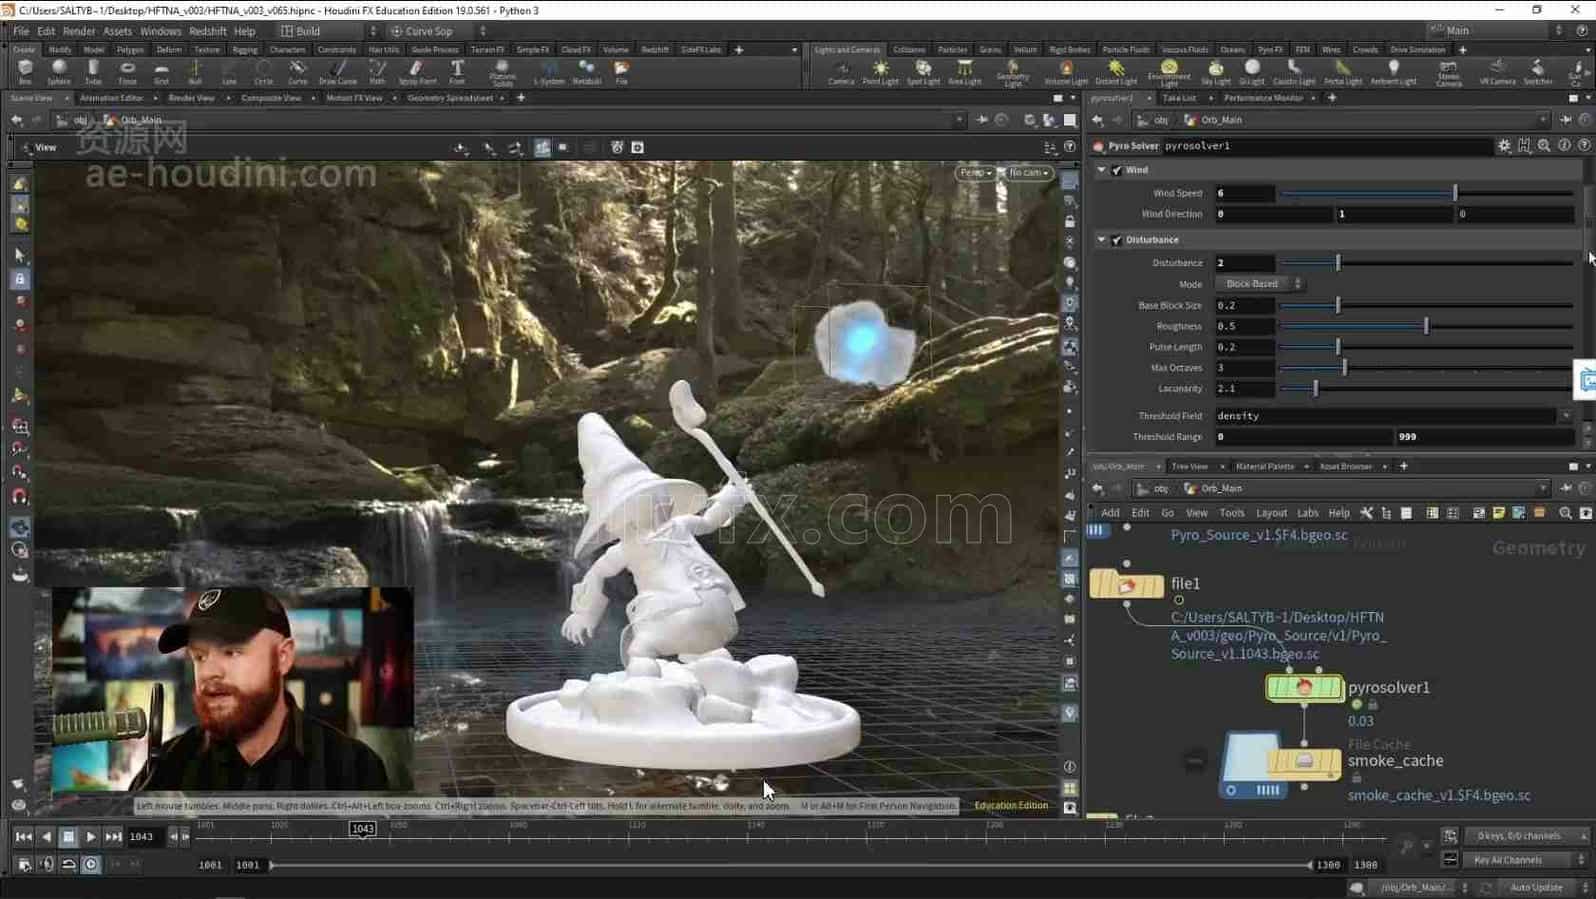Open the Disturbance Mode Block-Based dropdown

click(1260, 284)
